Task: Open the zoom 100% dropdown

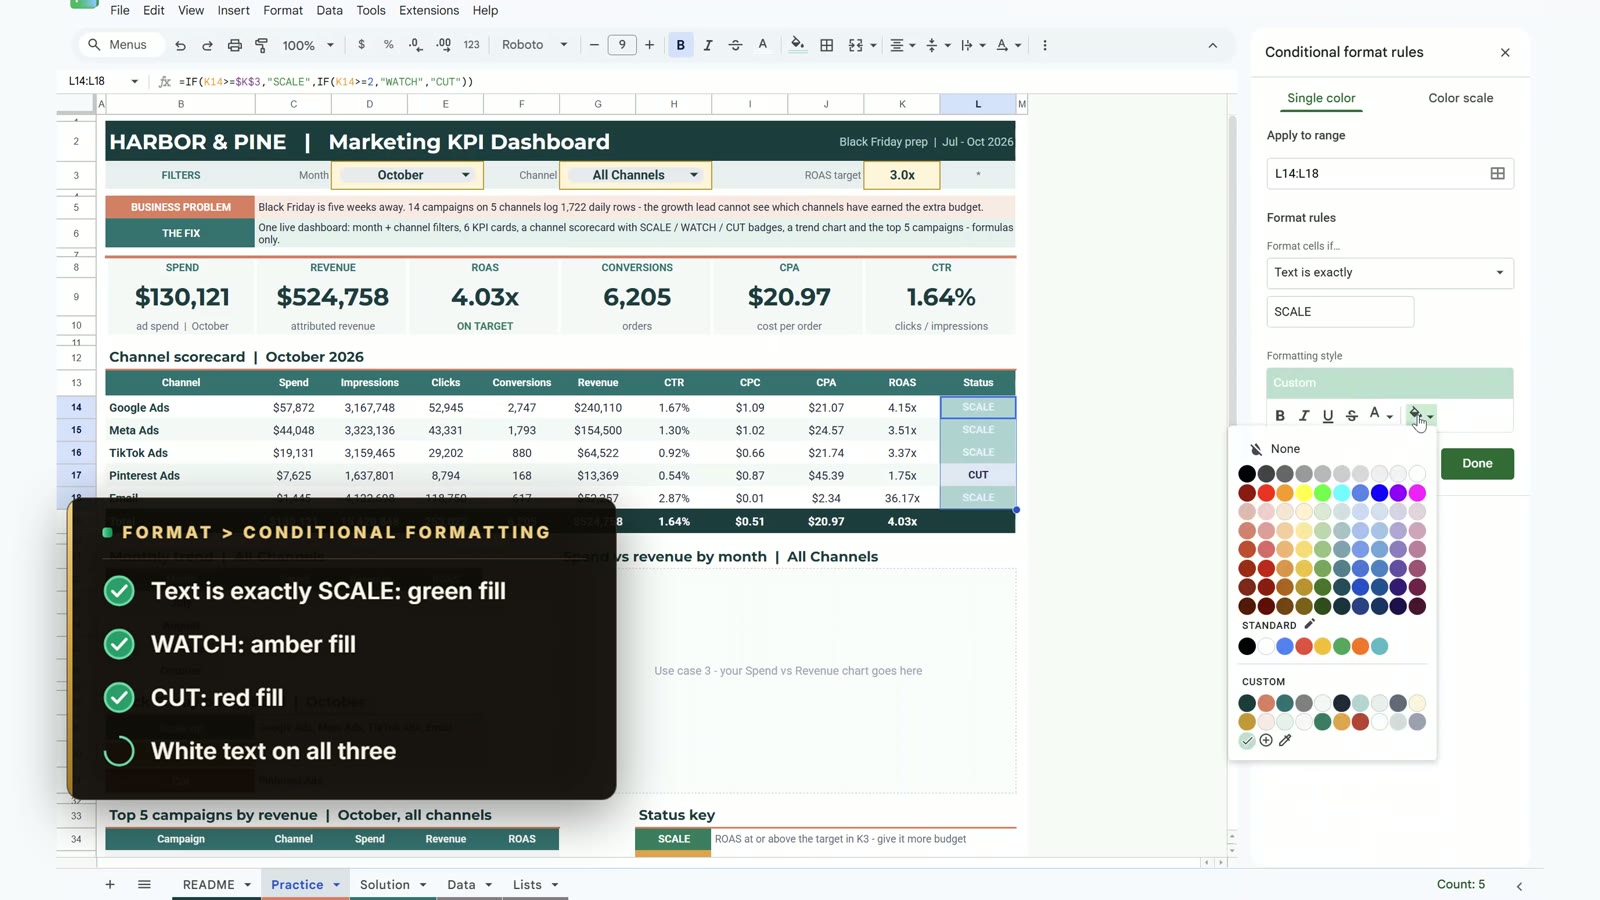Action: pyautogui.click(x=308, y=45)
